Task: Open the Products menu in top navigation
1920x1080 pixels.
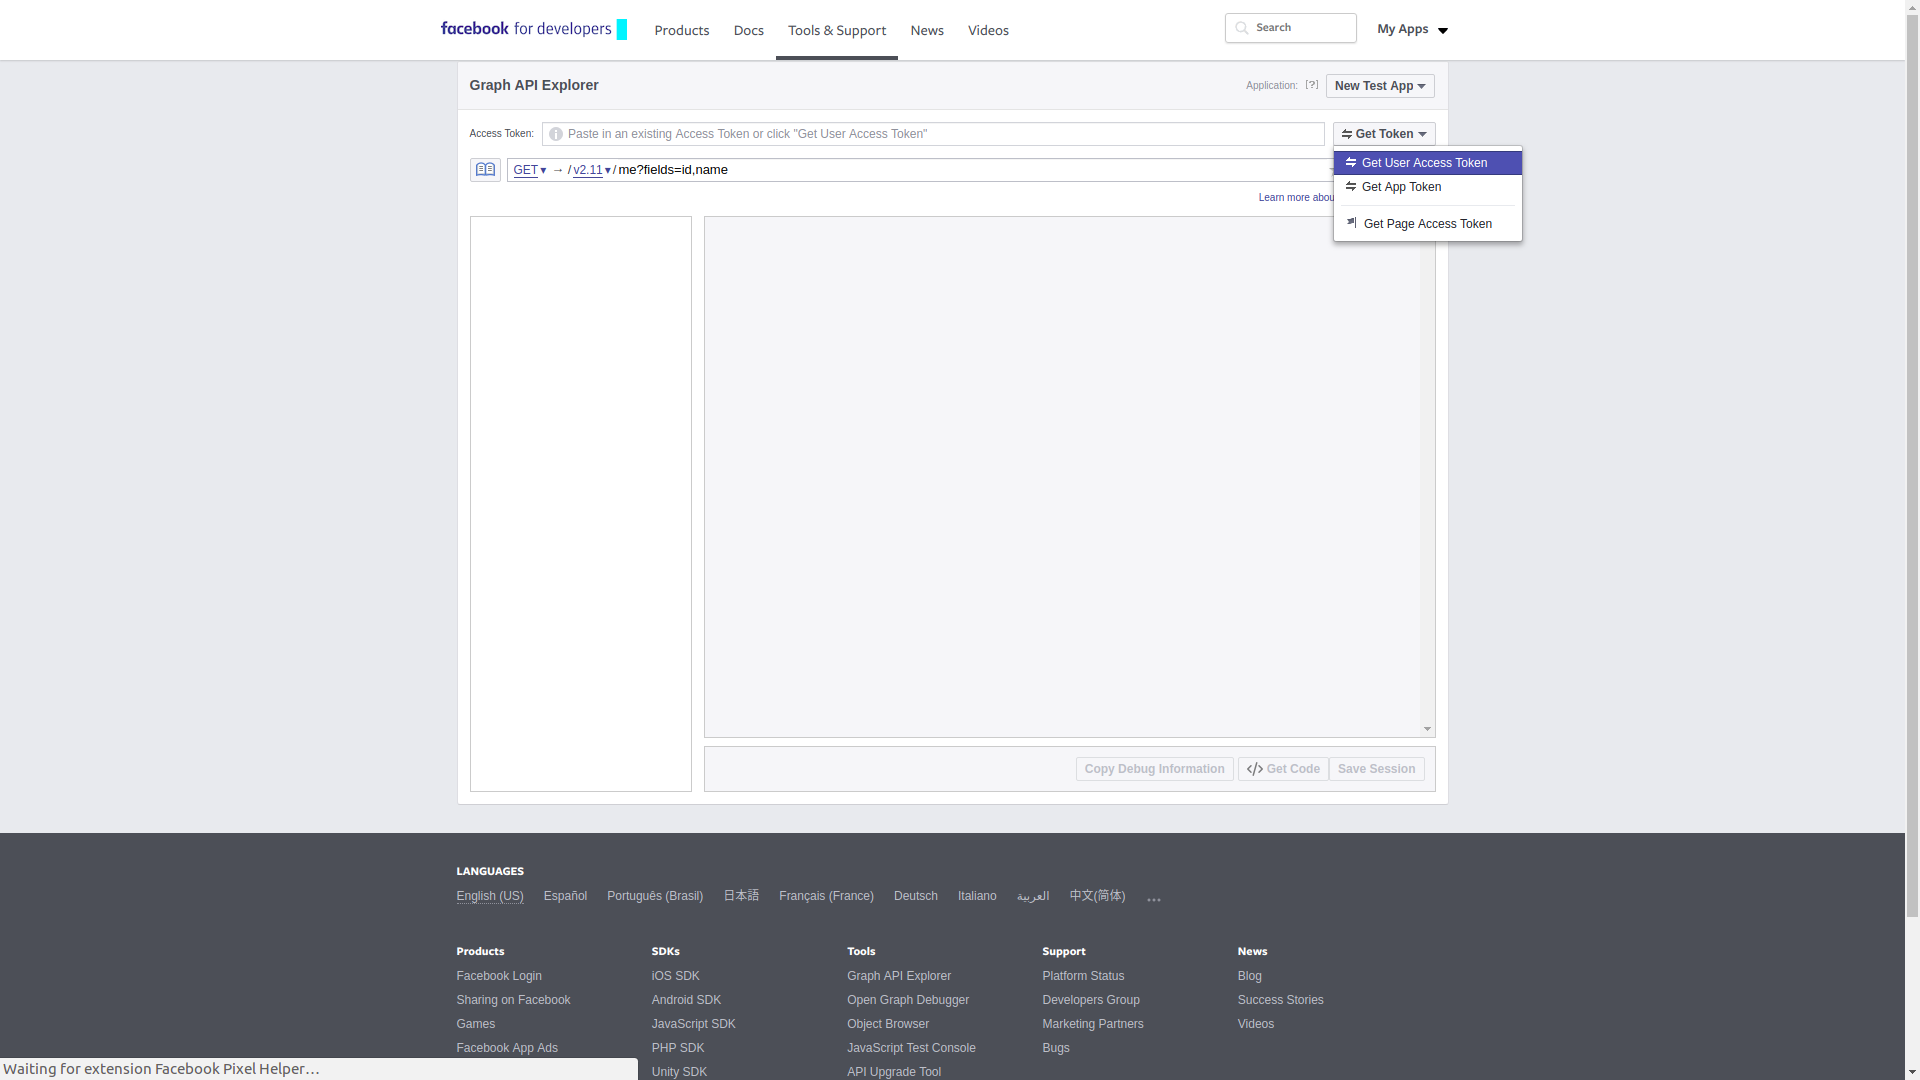Action: [682, 30]
